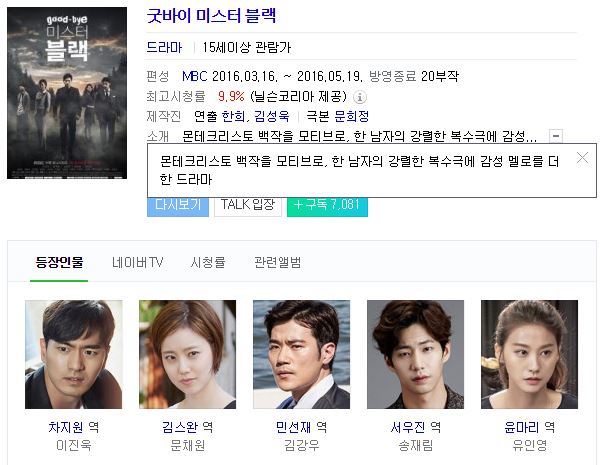Switch to the 네이버TV tab
The width and height of the screenshot is (609, 465).
(x=137, y=263)
